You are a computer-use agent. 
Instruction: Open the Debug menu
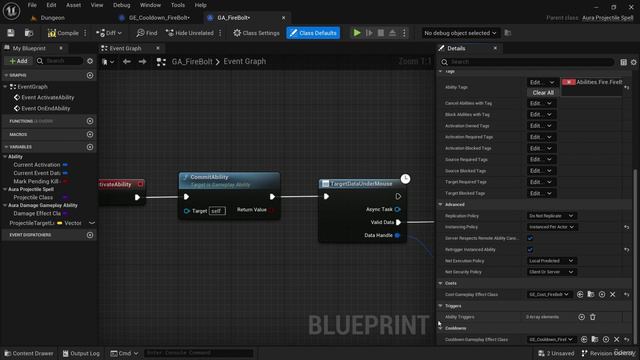[x=121, y=5]
